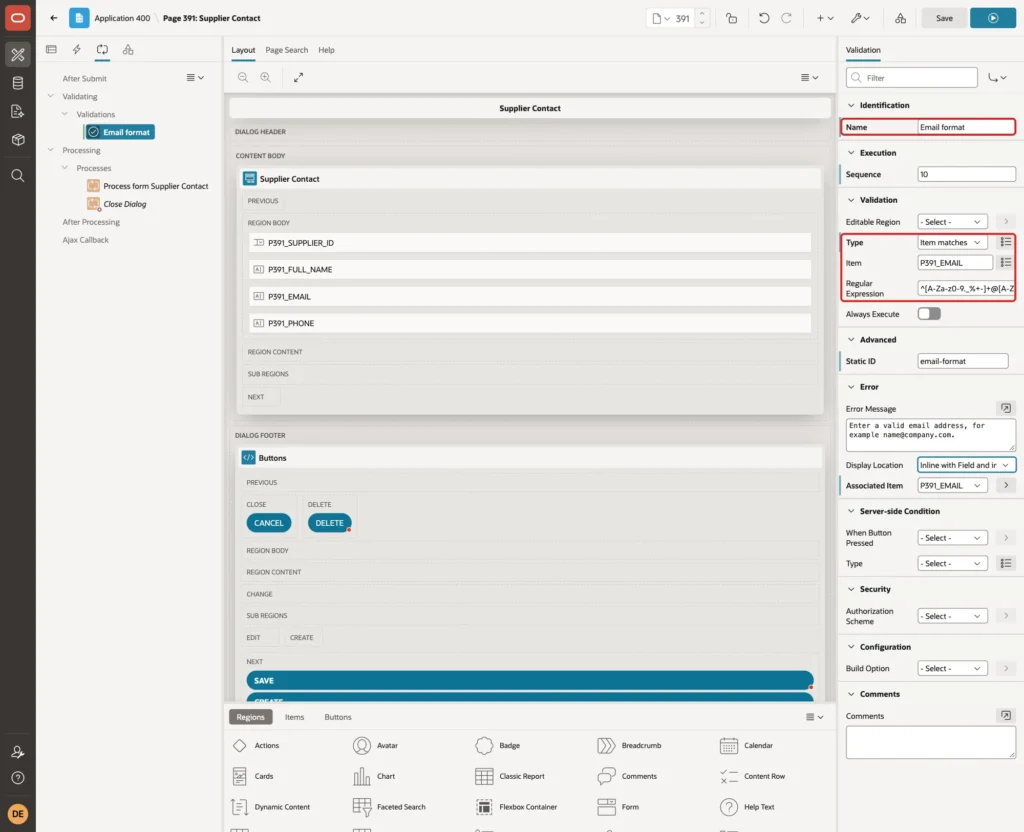
Task: Open Shared Components icon in toolbar
Action: [900, 18]
